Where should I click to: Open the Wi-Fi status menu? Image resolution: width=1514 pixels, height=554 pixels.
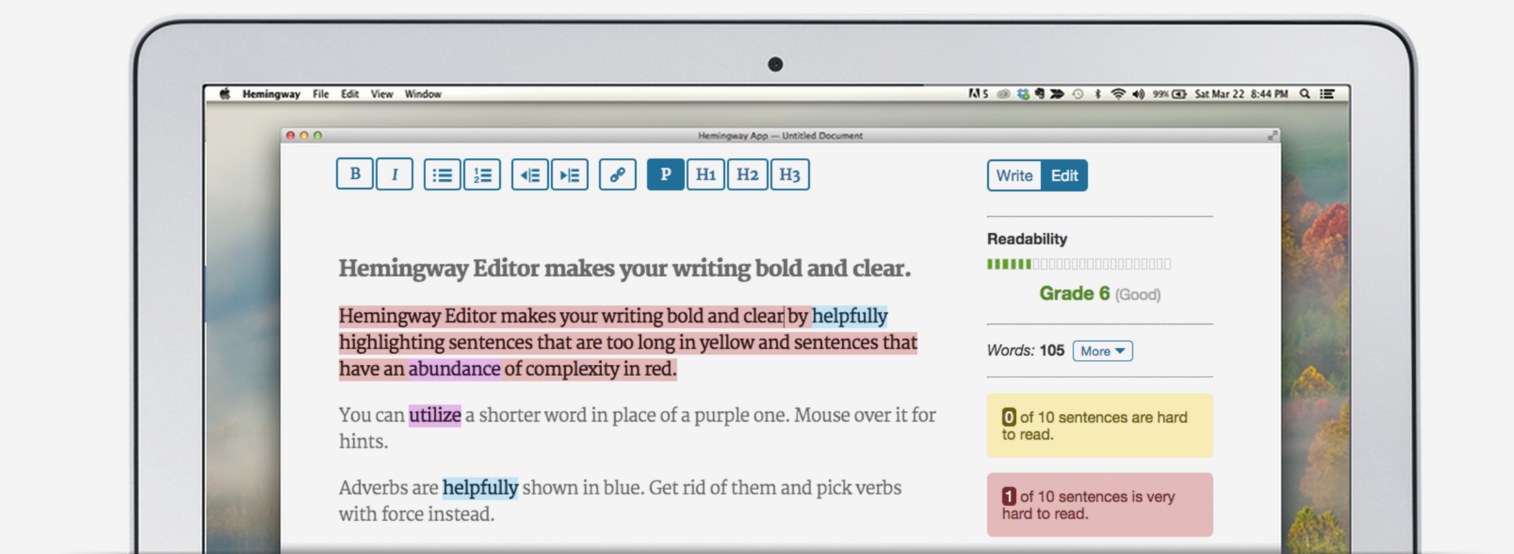click(x=1118, y=94)
